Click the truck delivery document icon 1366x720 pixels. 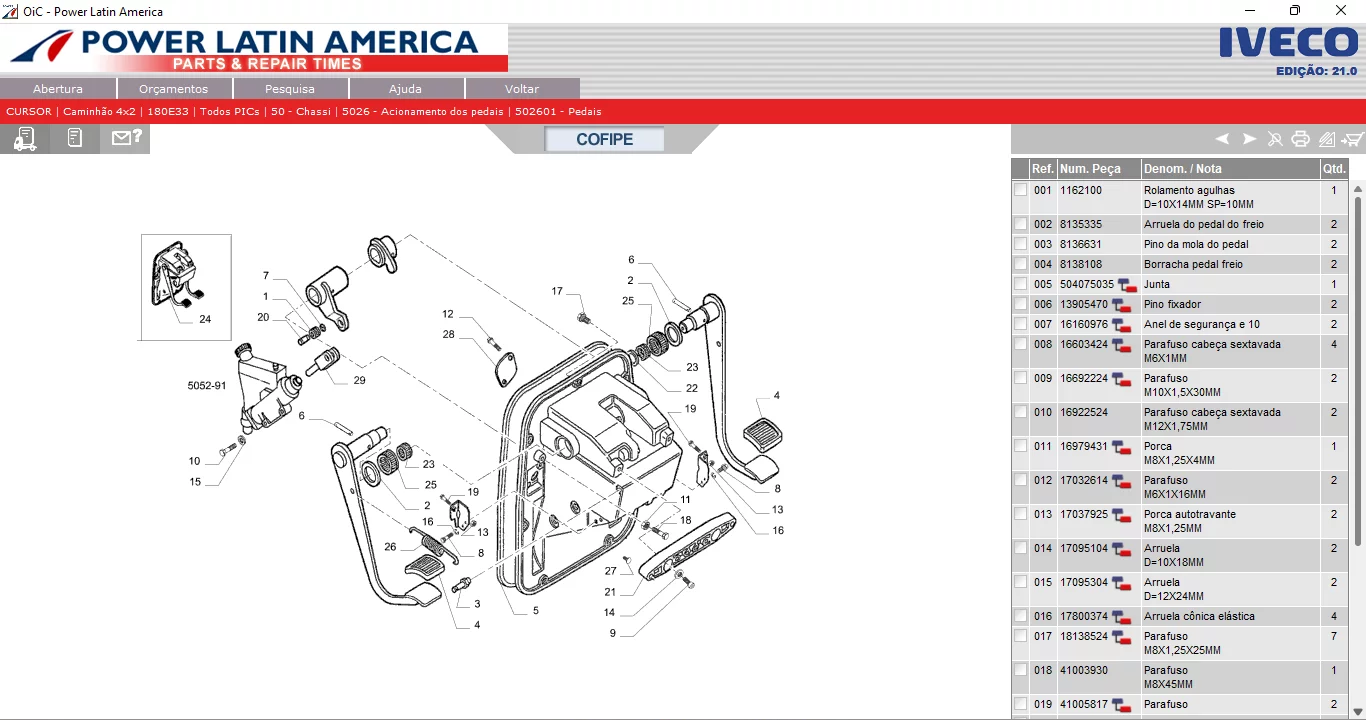coord(23,138)
